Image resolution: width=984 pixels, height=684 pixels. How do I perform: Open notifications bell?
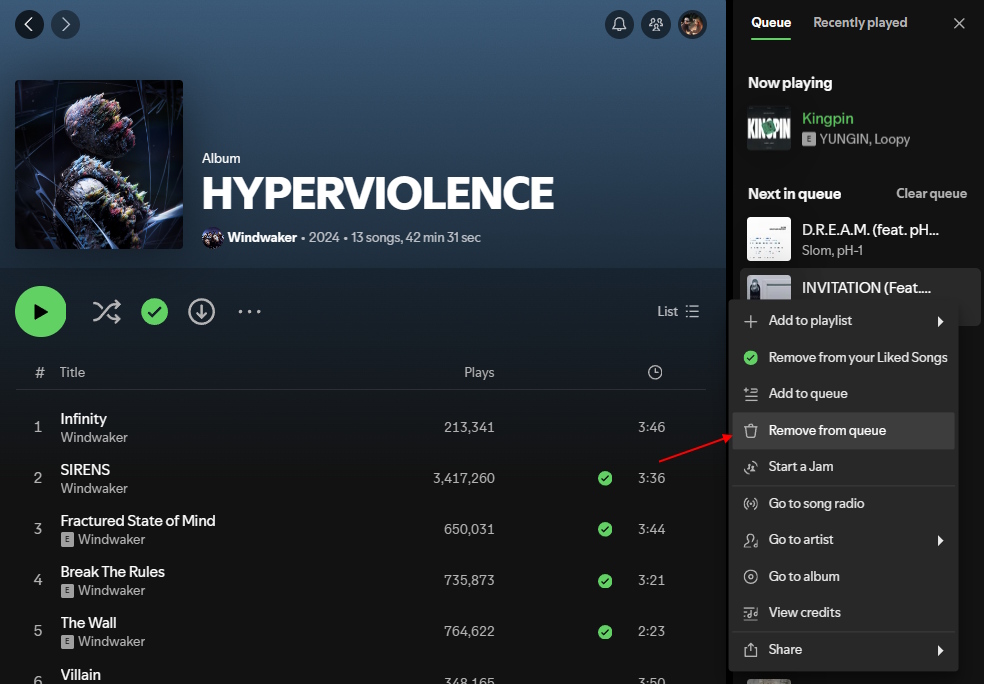(x=619, y=24)
